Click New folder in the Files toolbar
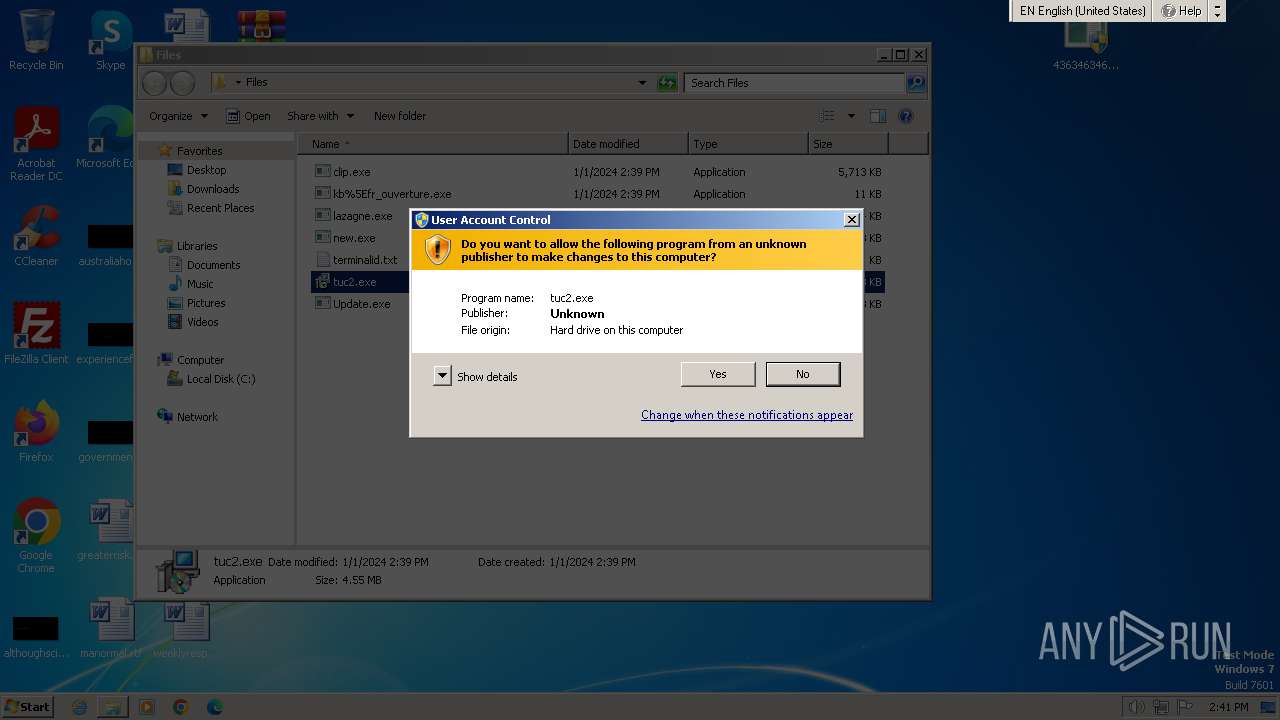 [400, 116]
